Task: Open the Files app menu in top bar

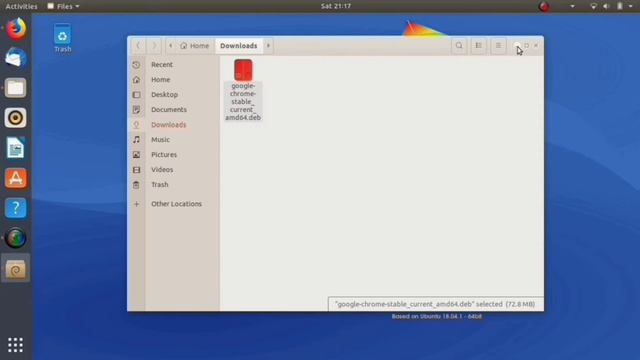Action: [x=63, y=6]
